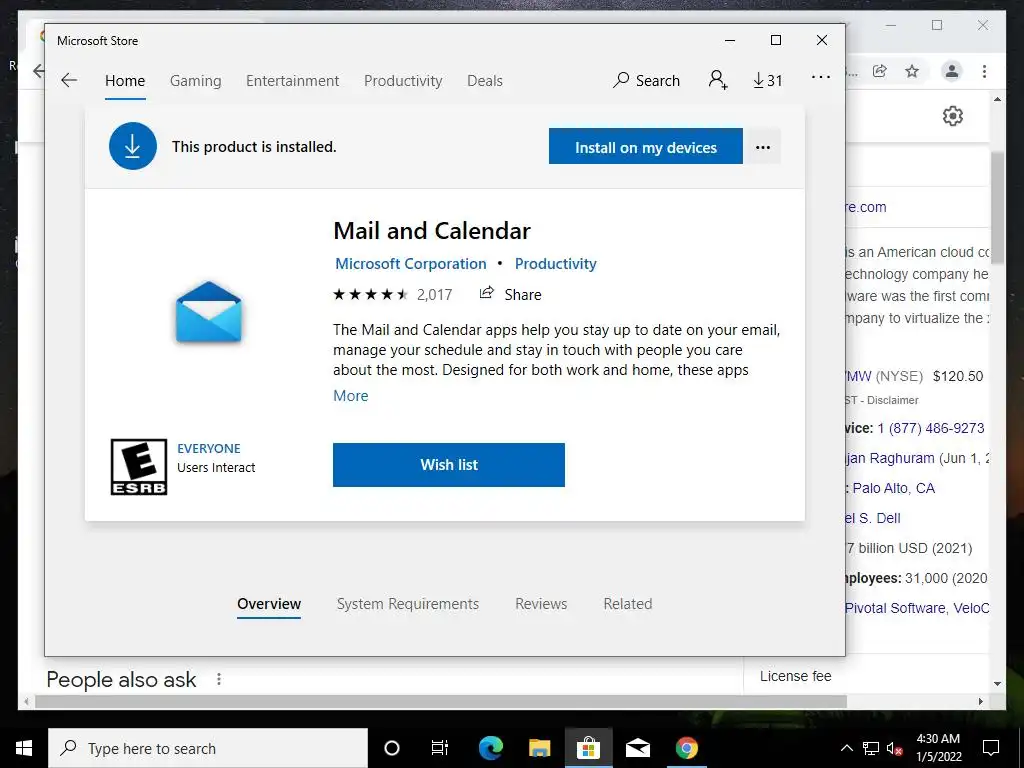Click the star rating of the app
1024x768 pixels.
371,295
